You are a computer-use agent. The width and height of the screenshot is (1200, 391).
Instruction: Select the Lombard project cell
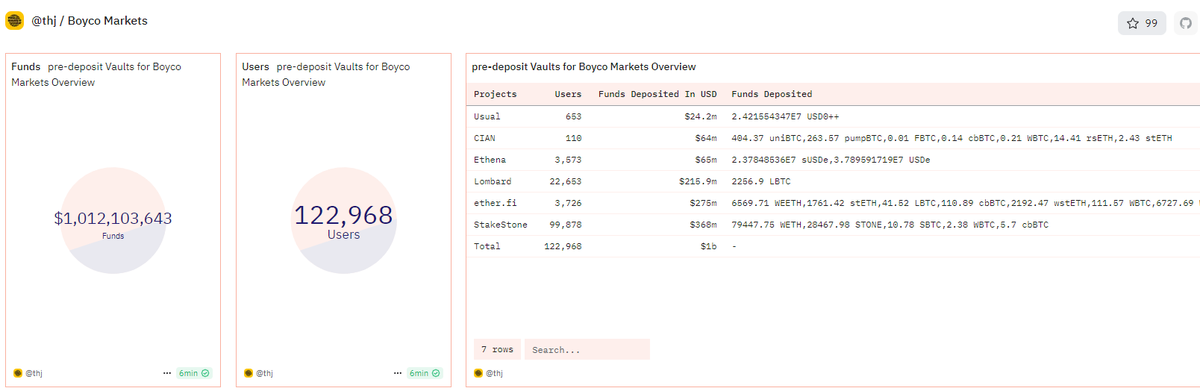coord(492,182)
